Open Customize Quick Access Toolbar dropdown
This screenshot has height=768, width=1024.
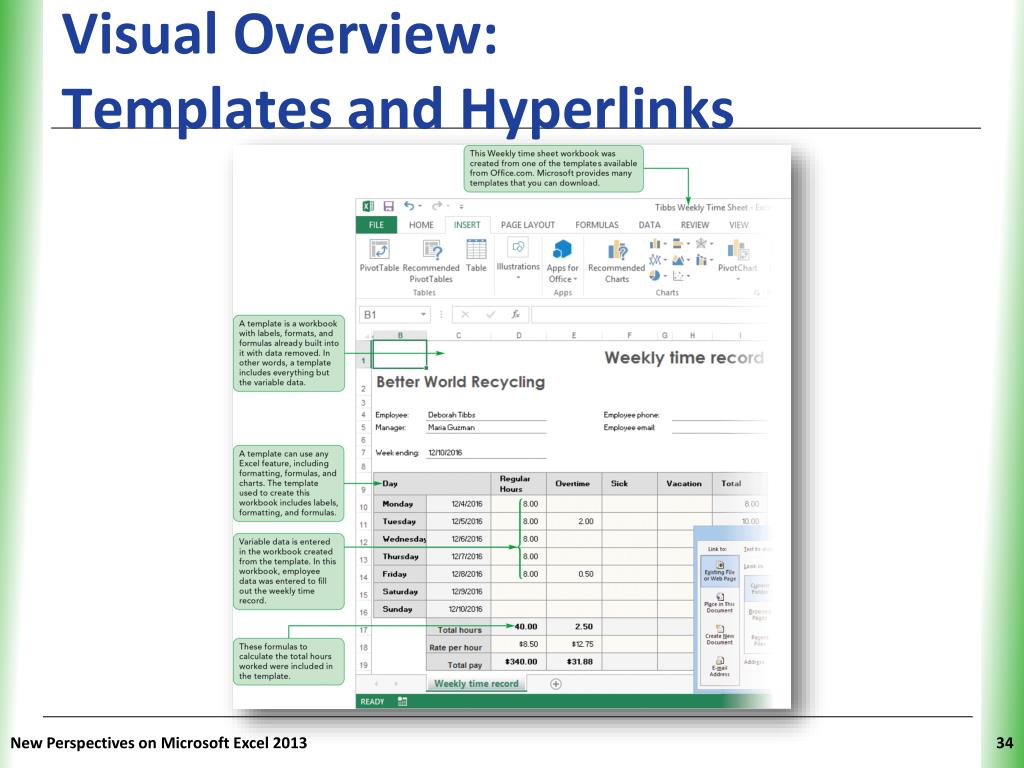(x=461, y=206)
